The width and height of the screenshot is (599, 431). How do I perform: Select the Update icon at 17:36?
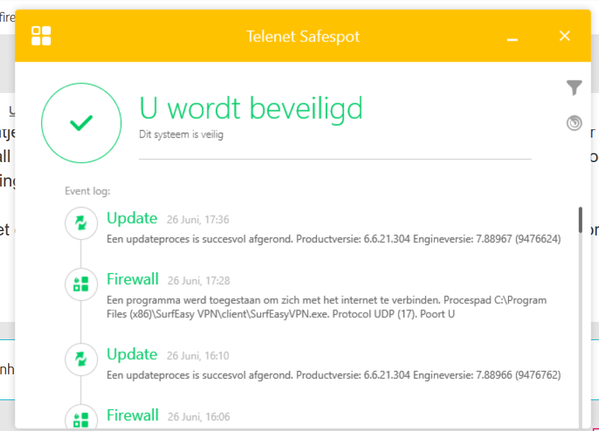point(81,223)
